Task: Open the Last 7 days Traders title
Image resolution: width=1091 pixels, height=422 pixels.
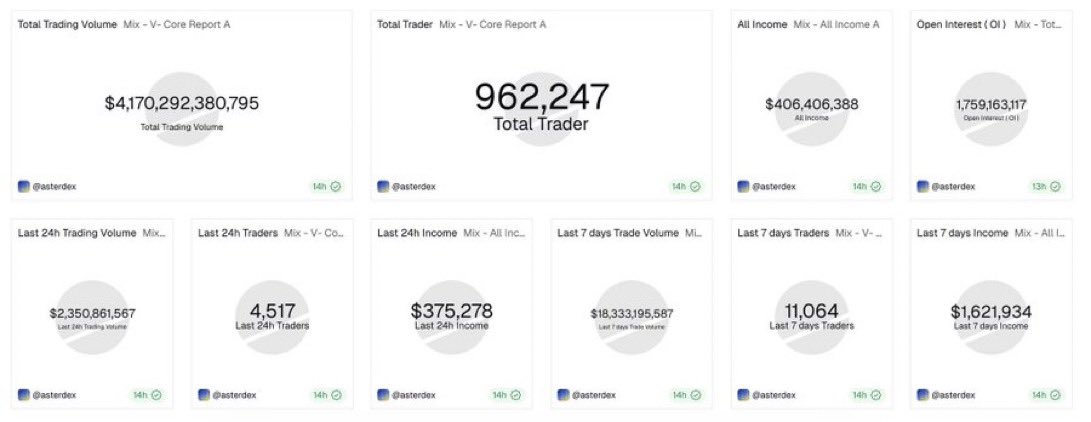Action: coord(783,233)
